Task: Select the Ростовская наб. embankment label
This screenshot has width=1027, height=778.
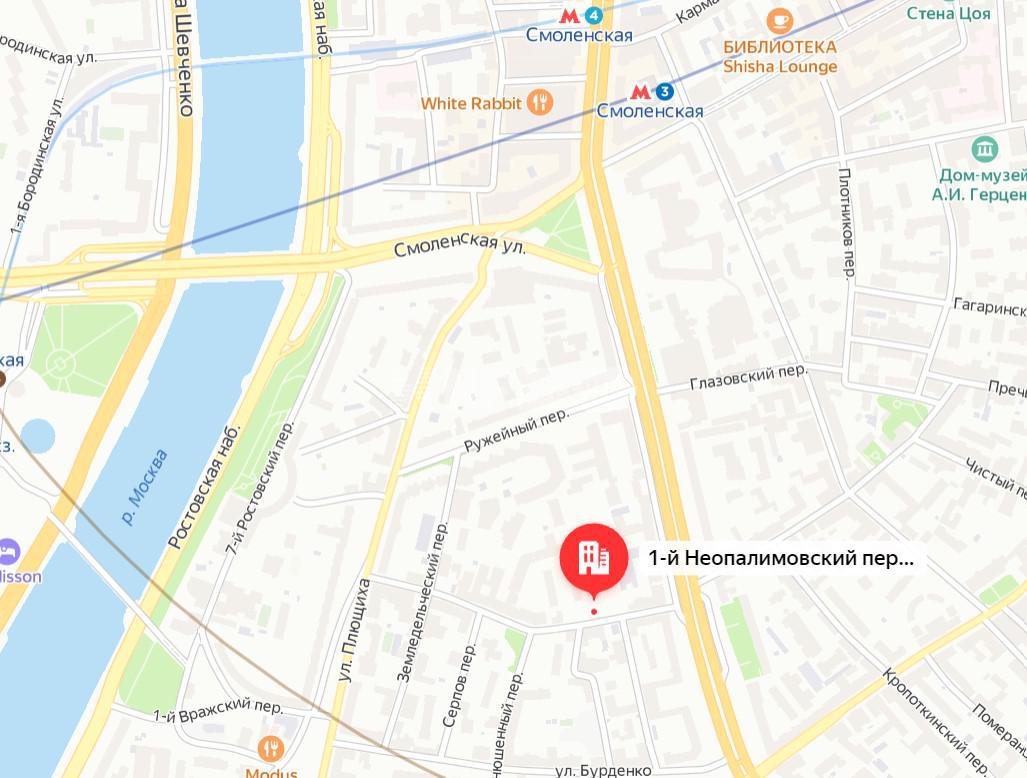Action: coord(205,486)
